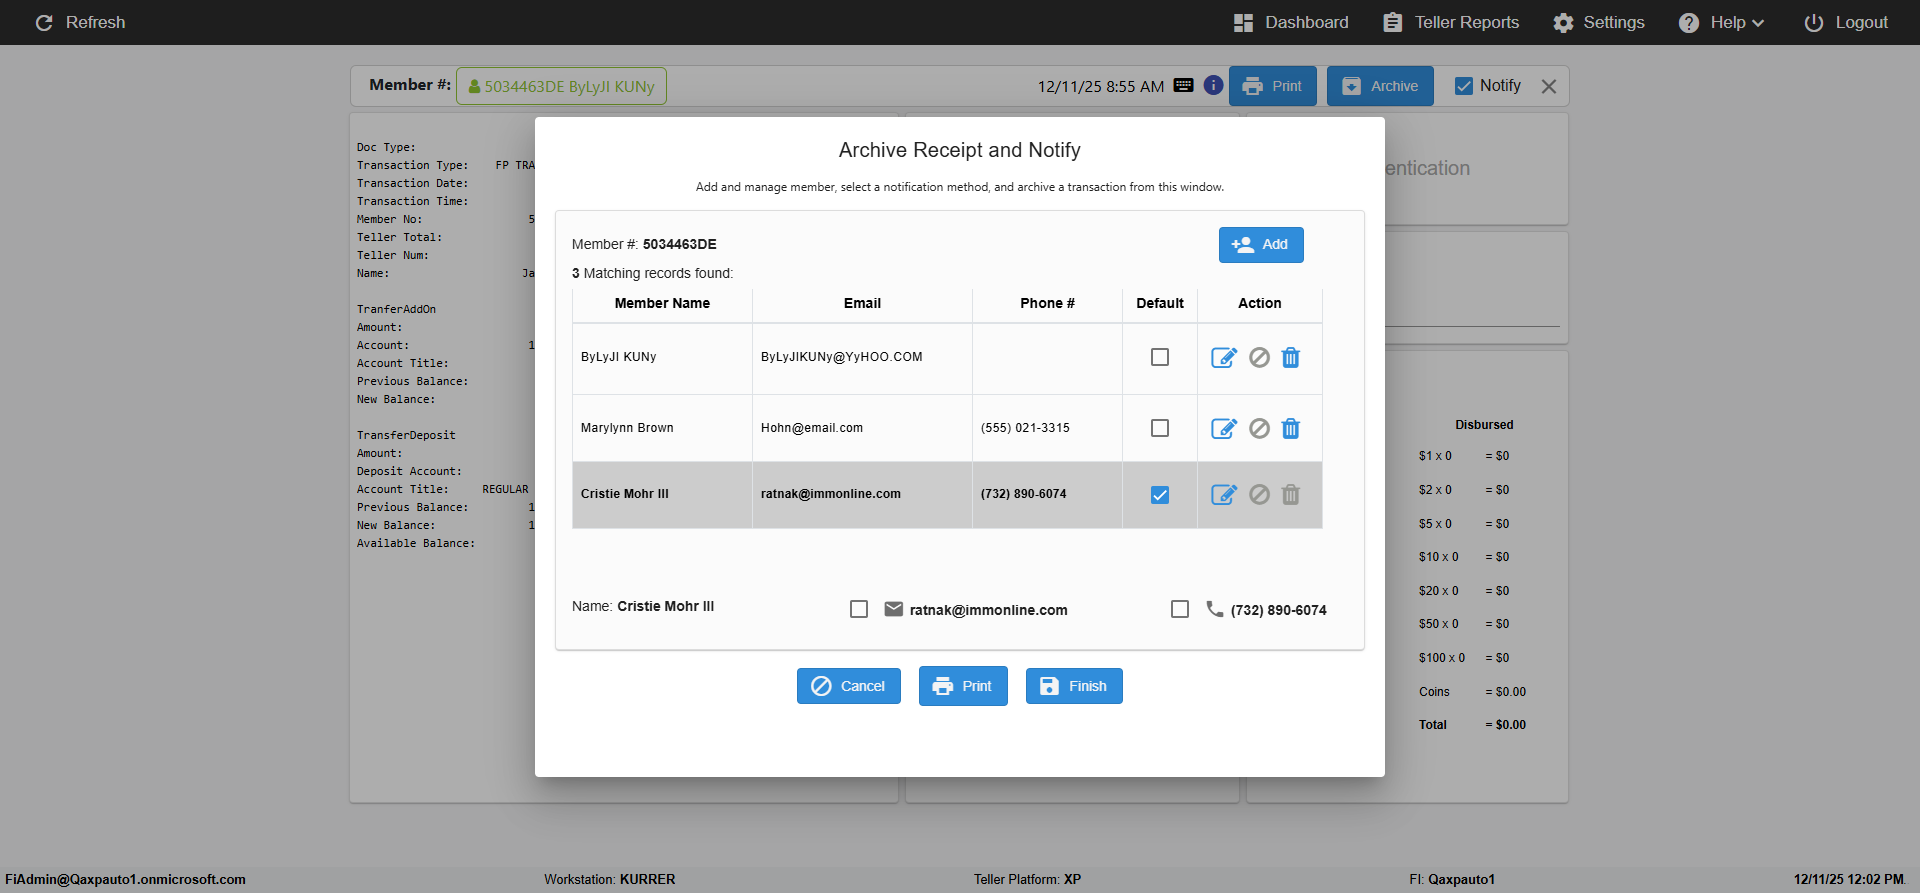Click the member tag 5034463DE ByLyJI KUNy
The width and height of the screenshot is (1920, 893).
561,86
